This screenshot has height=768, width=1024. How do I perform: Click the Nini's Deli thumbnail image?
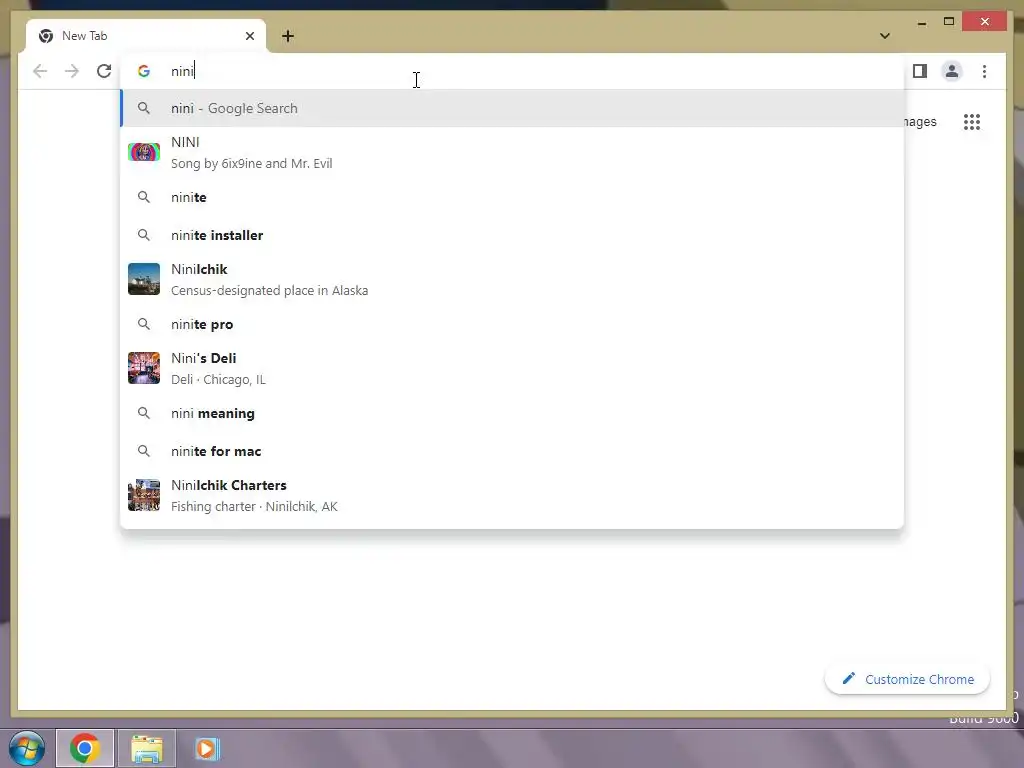(144, 368)
